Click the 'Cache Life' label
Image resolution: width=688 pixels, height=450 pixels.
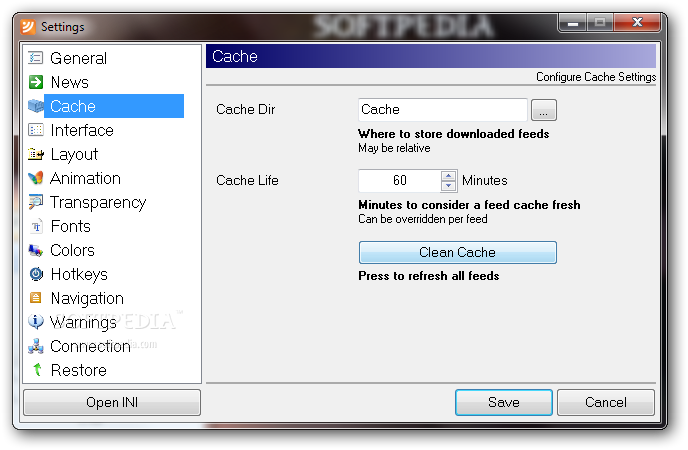(247, 181)
